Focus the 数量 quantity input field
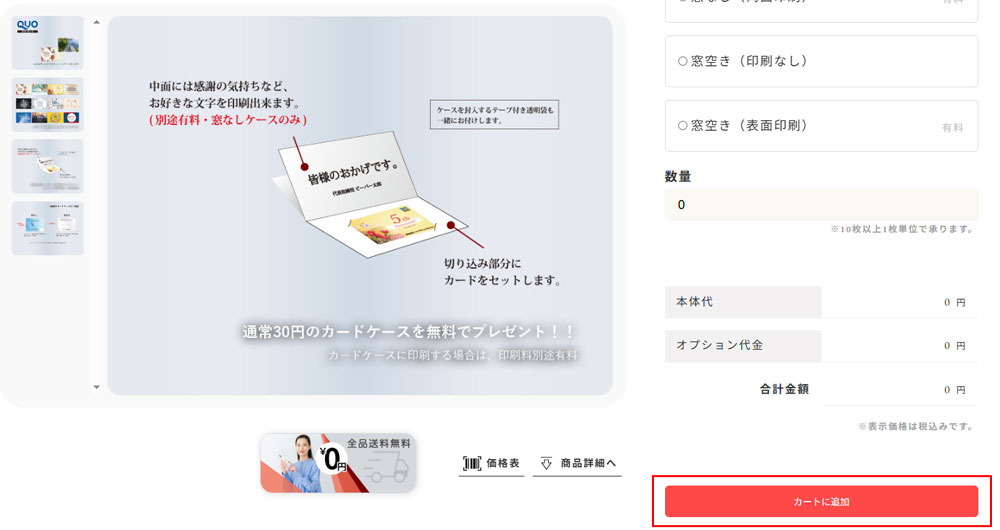Image resolution: width=1000 pixels, height=530 pixels. click(x=821, y=205)
